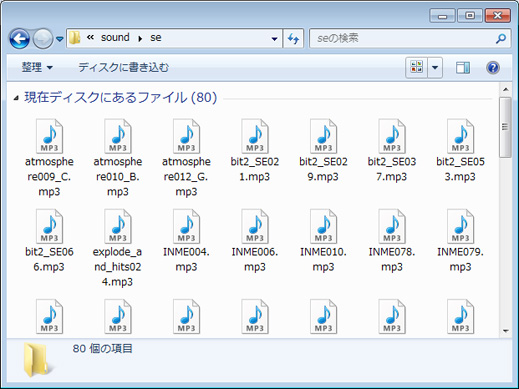This screenshot has height=389, width=519.
Task: Click the greyed Forward navigation arrow
Action: [x=42, y=39]
